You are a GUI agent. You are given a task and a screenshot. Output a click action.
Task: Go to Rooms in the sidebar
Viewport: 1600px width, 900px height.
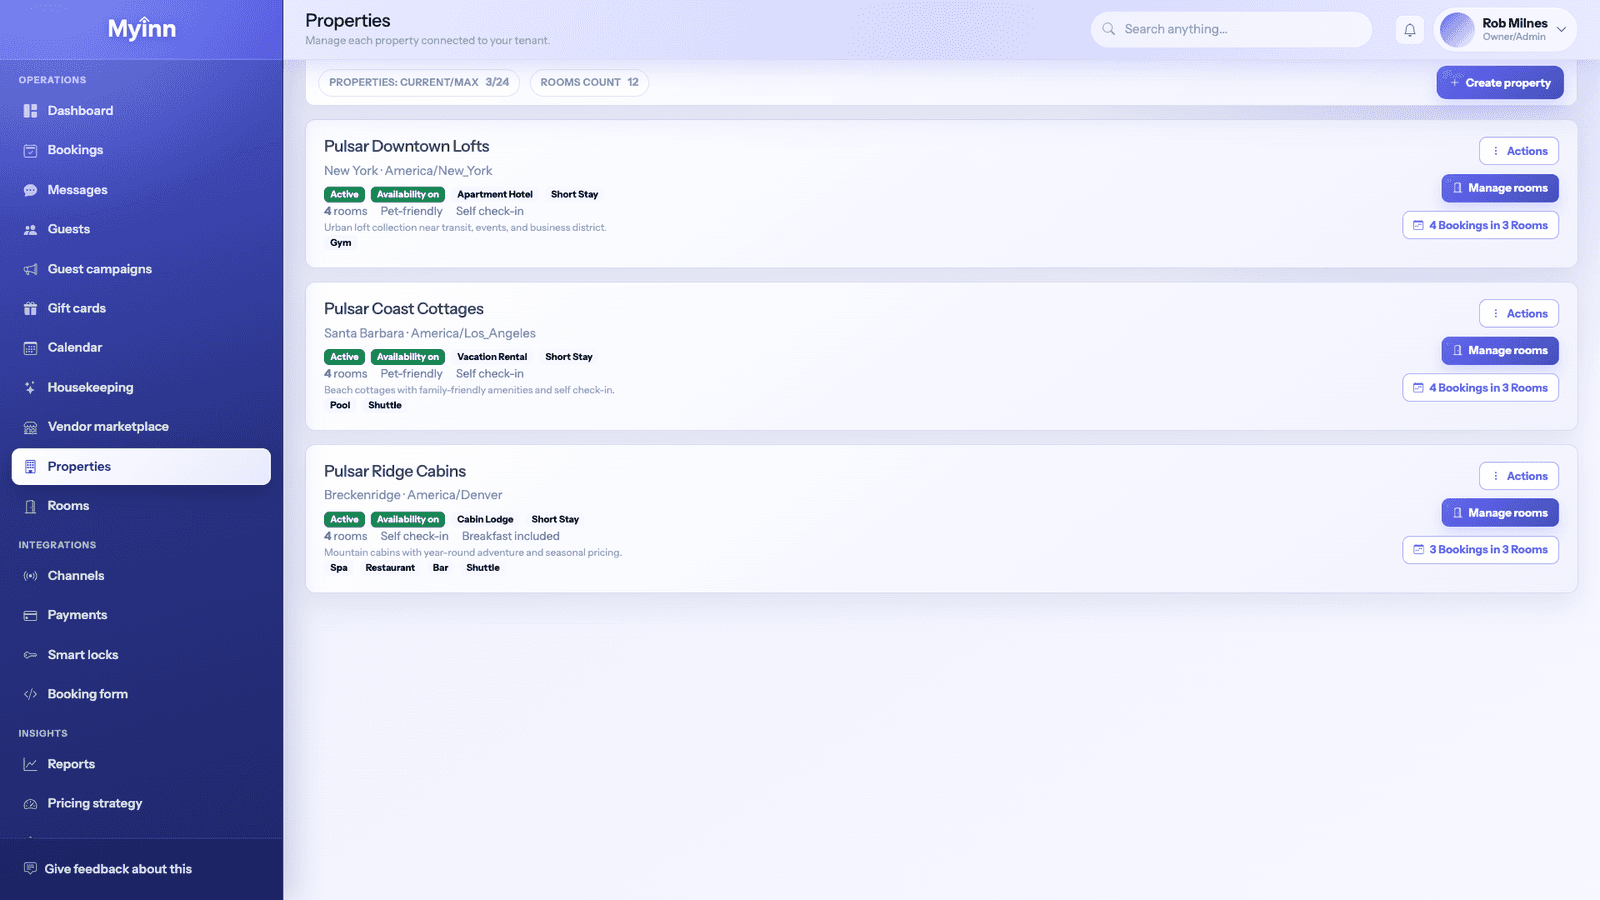pyautogui.click(x=141, y=506)
